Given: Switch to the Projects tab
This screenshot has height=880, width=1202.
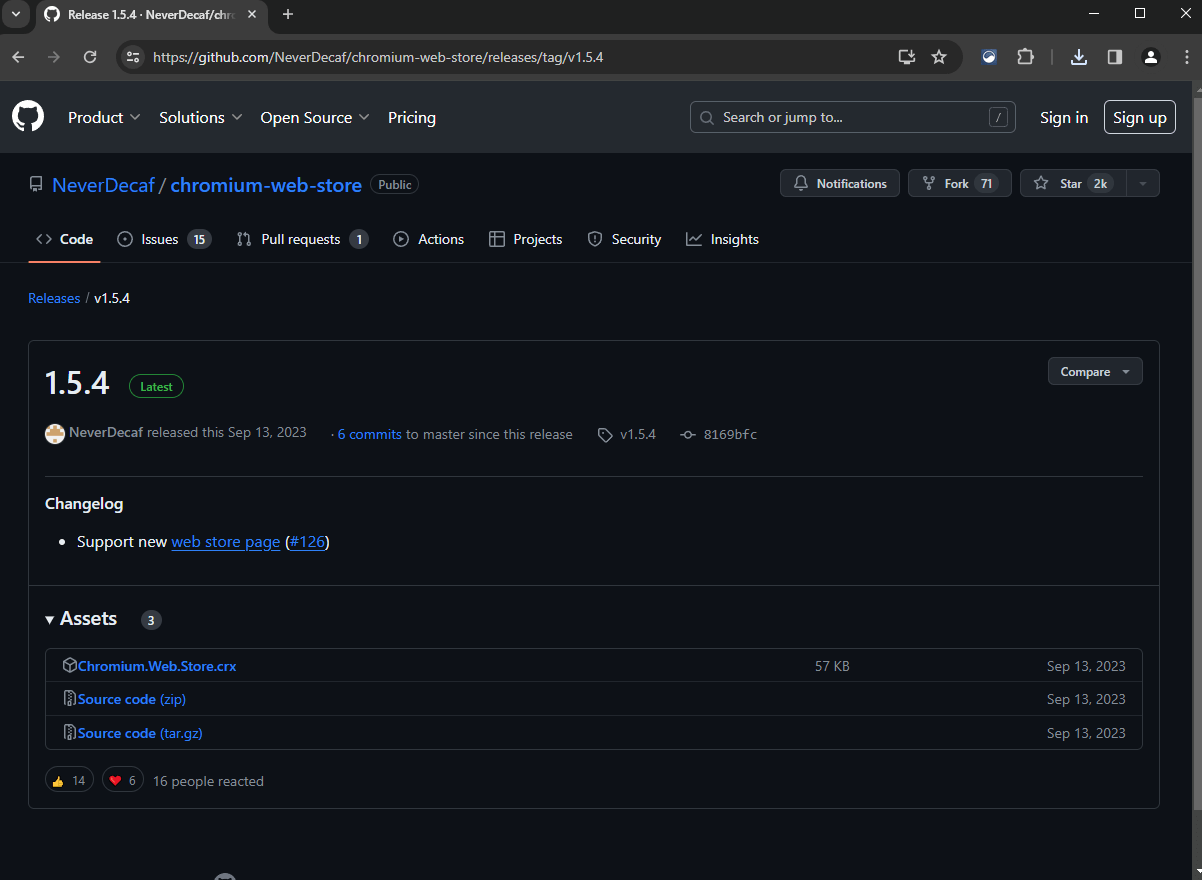Looking at the screenshot, I should 525,240.
